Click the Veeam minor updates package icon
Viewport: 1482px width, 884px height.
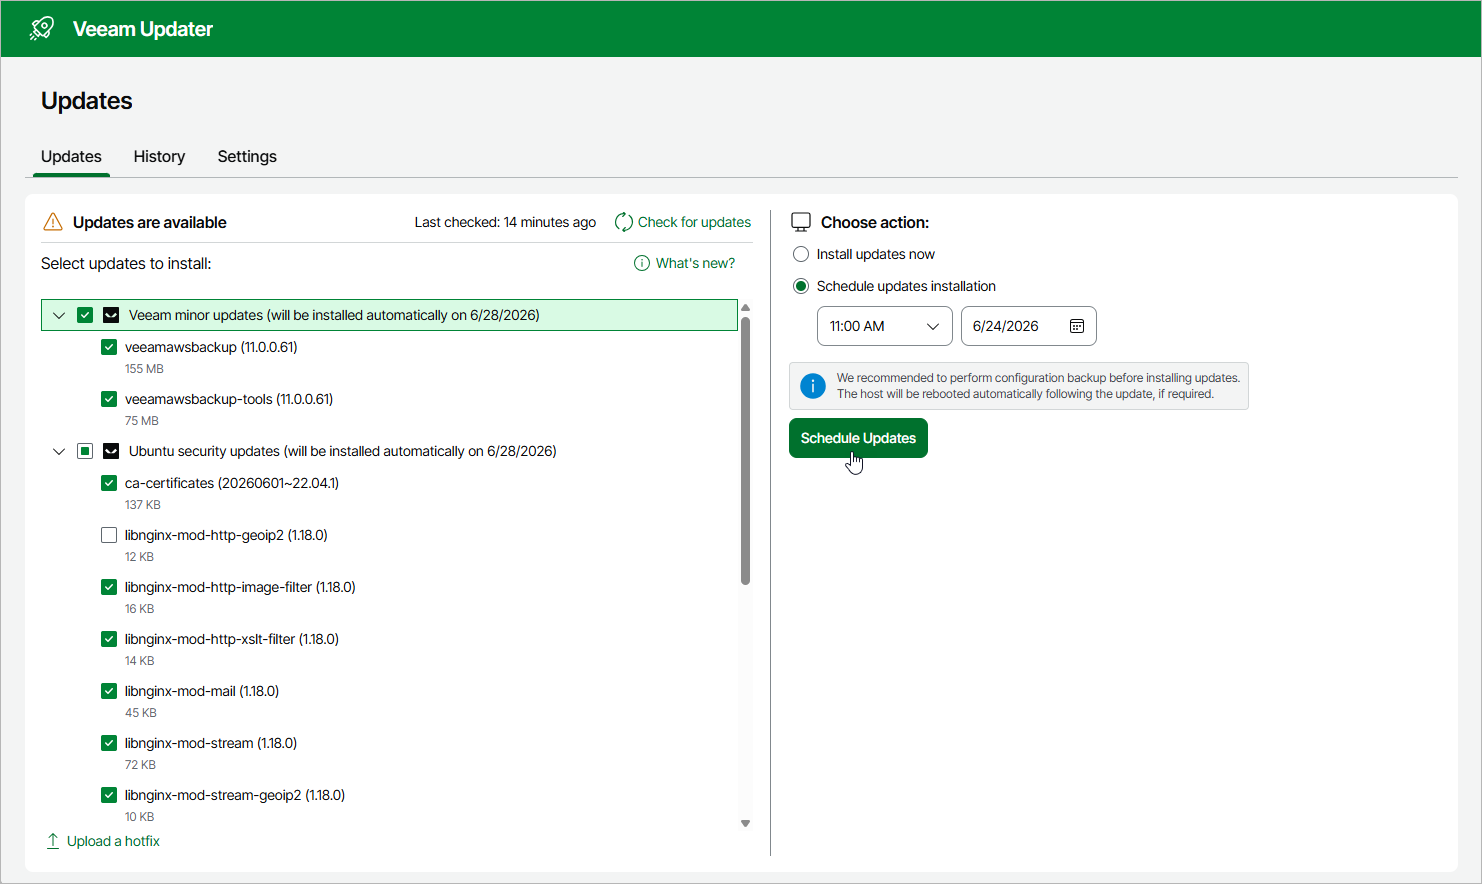111,315
